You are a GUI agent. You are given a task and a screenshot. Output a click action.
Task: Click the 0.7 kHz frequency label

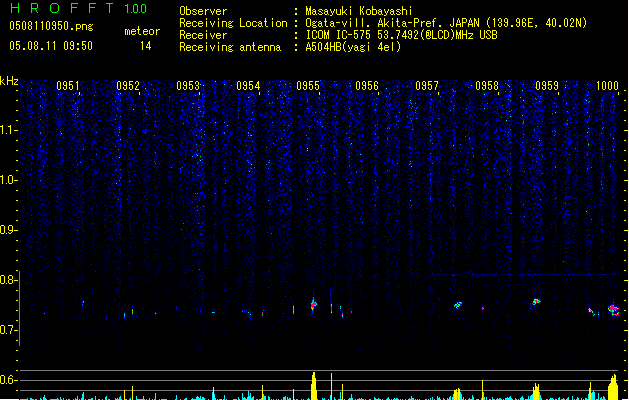click(x=8, y=330)
